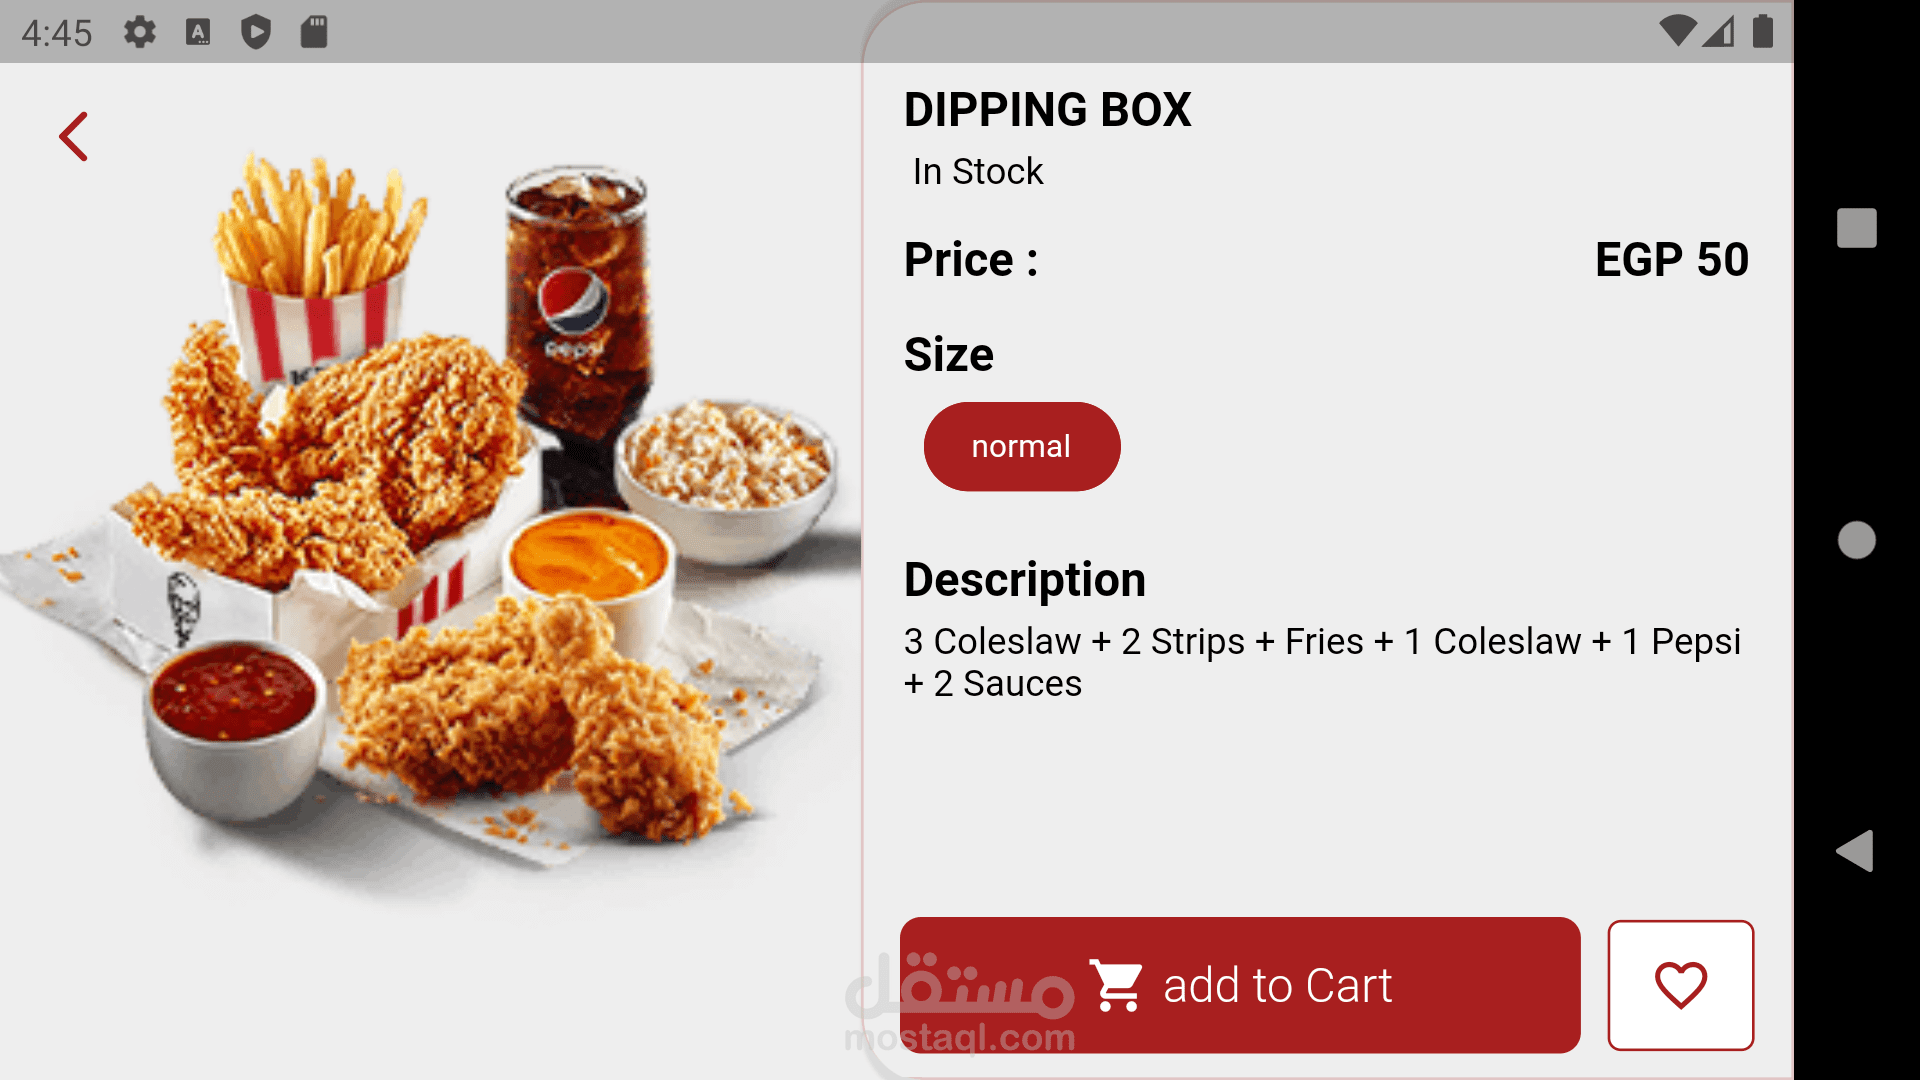Tap the EGP 50 price value
Viewport: 1920px width, 1080px height.
[1671, 260]
